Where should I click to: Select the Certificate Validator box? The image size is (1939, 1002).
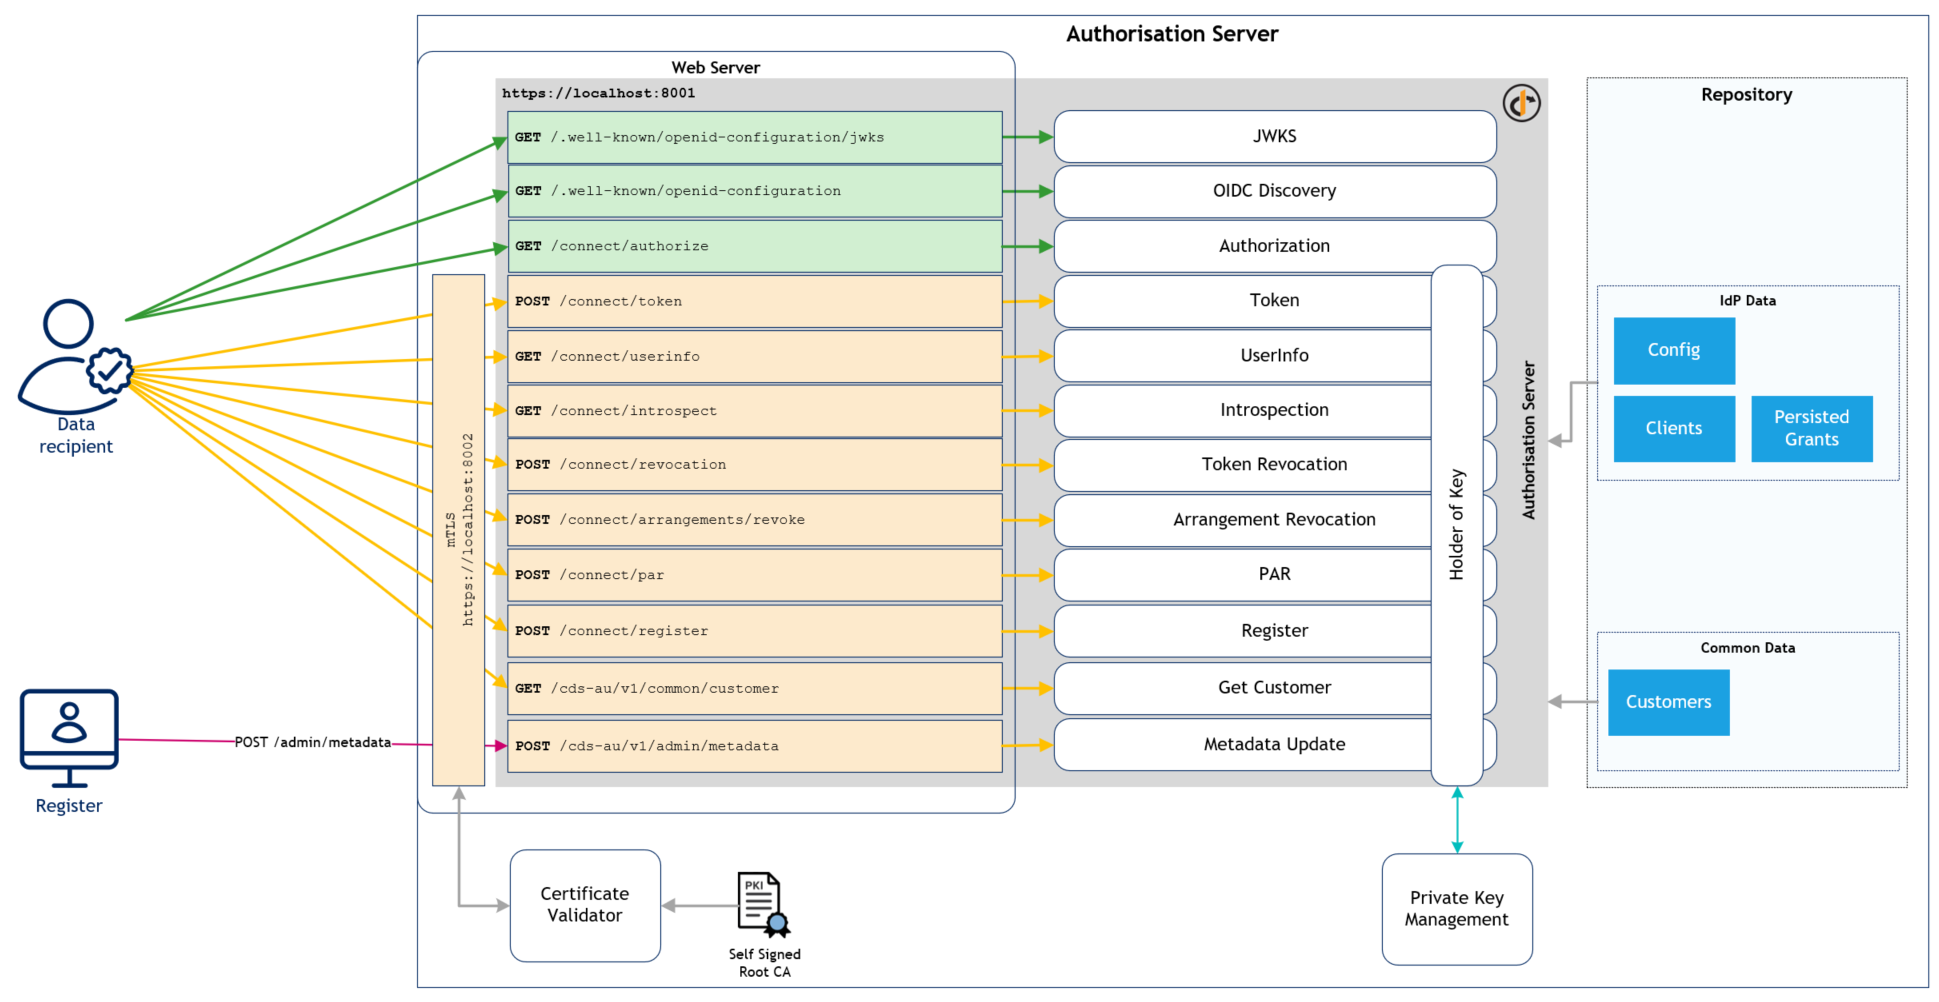point(585,905)
